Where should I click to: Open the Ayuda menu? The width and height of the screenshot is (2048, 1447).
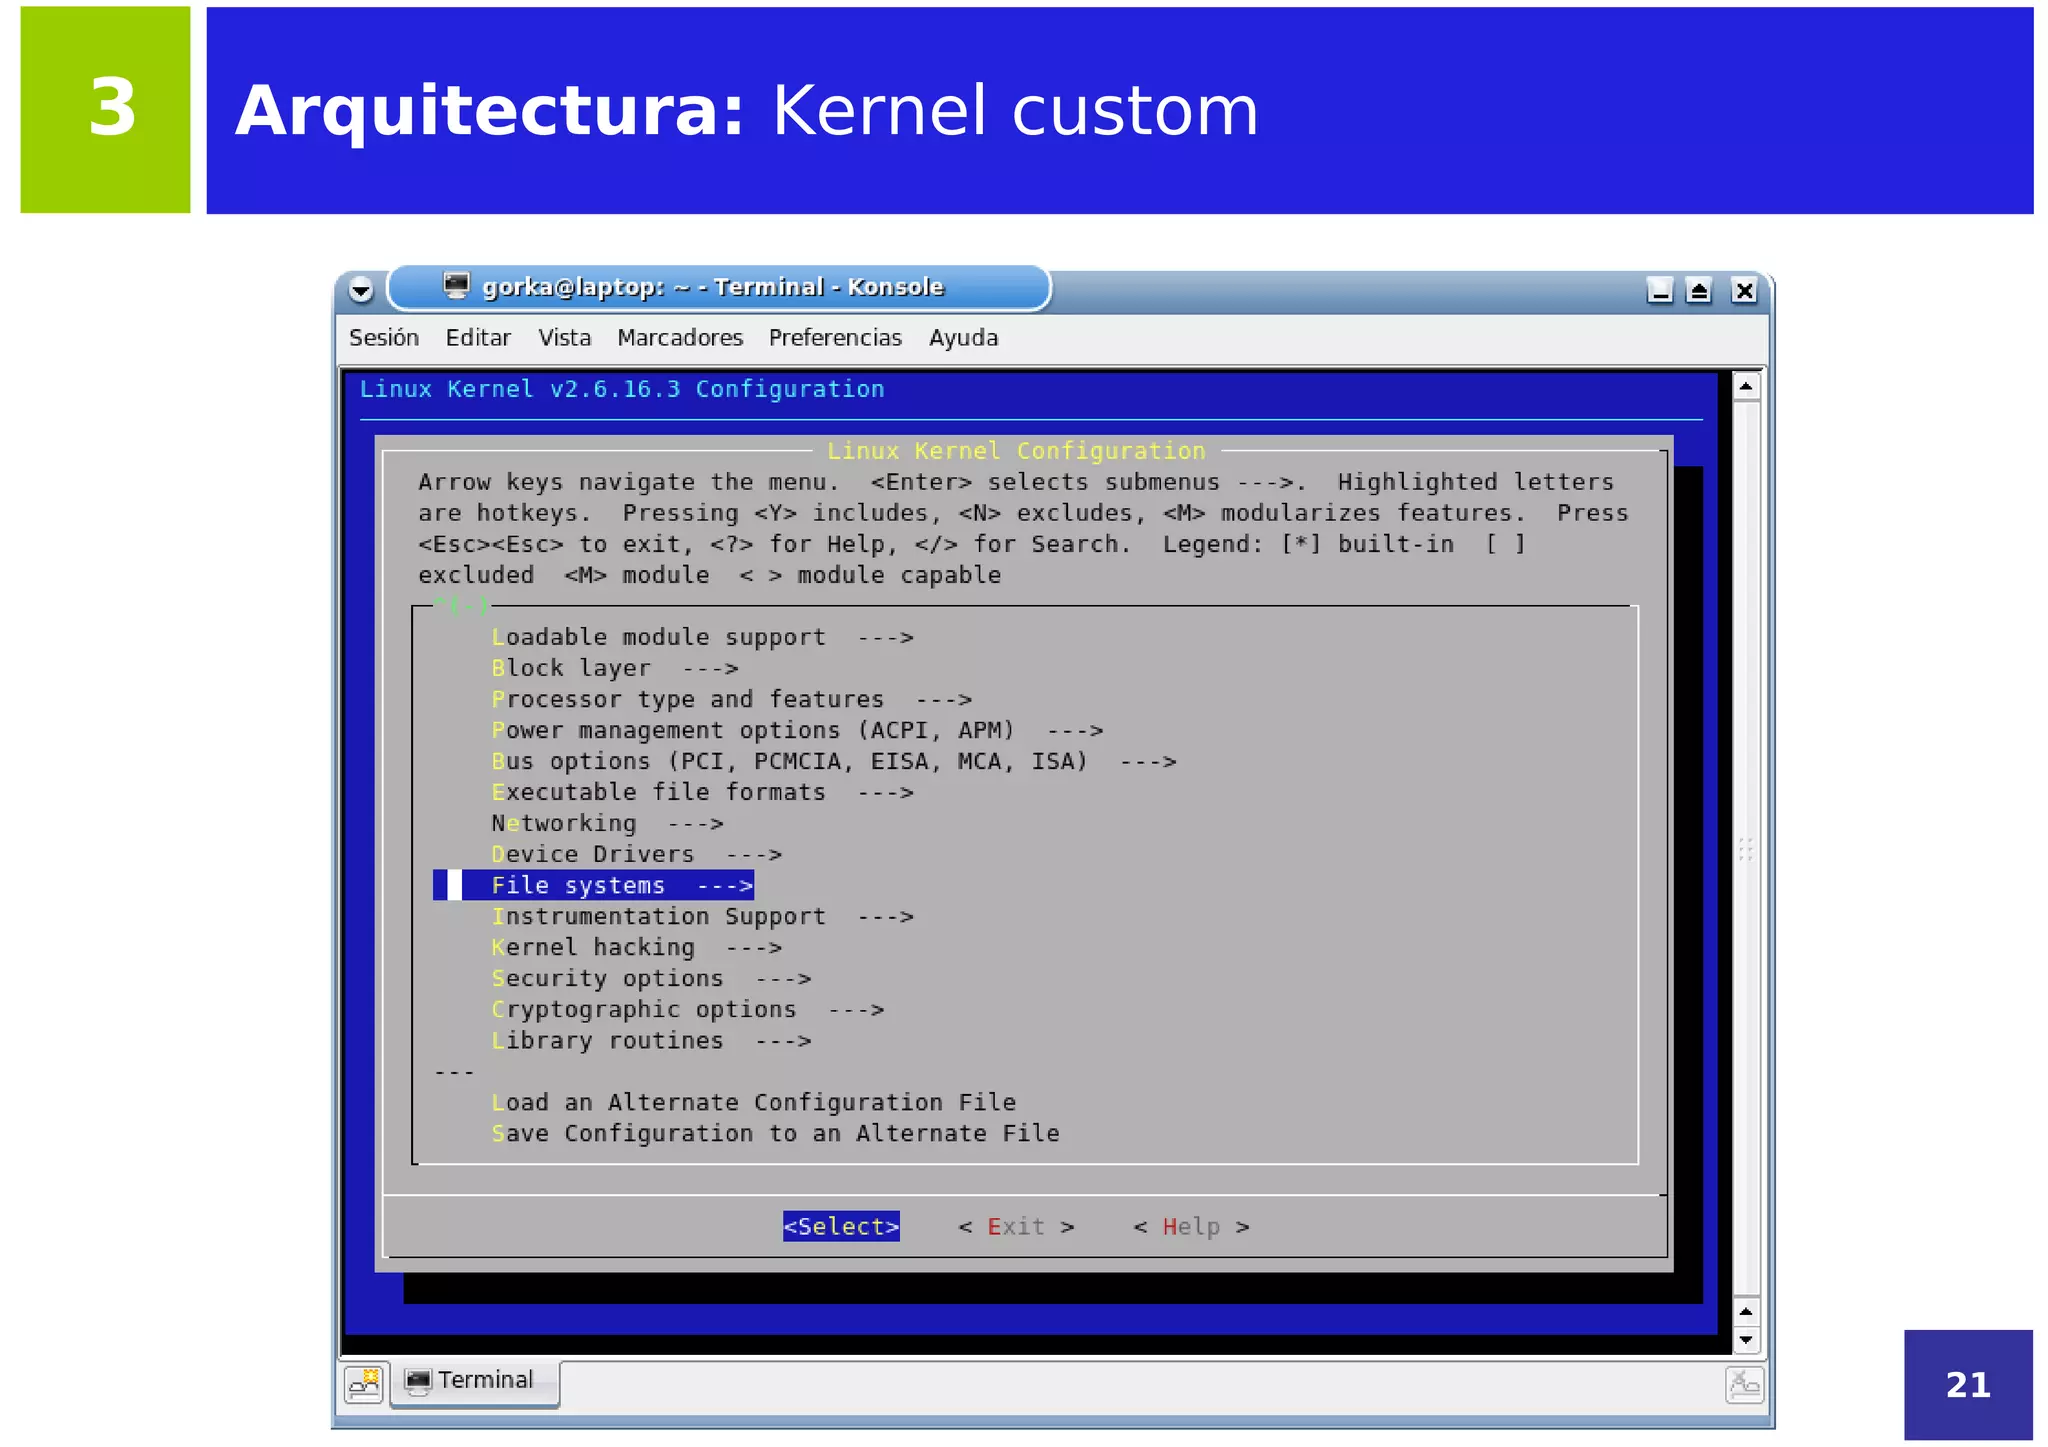click(963, 338)
